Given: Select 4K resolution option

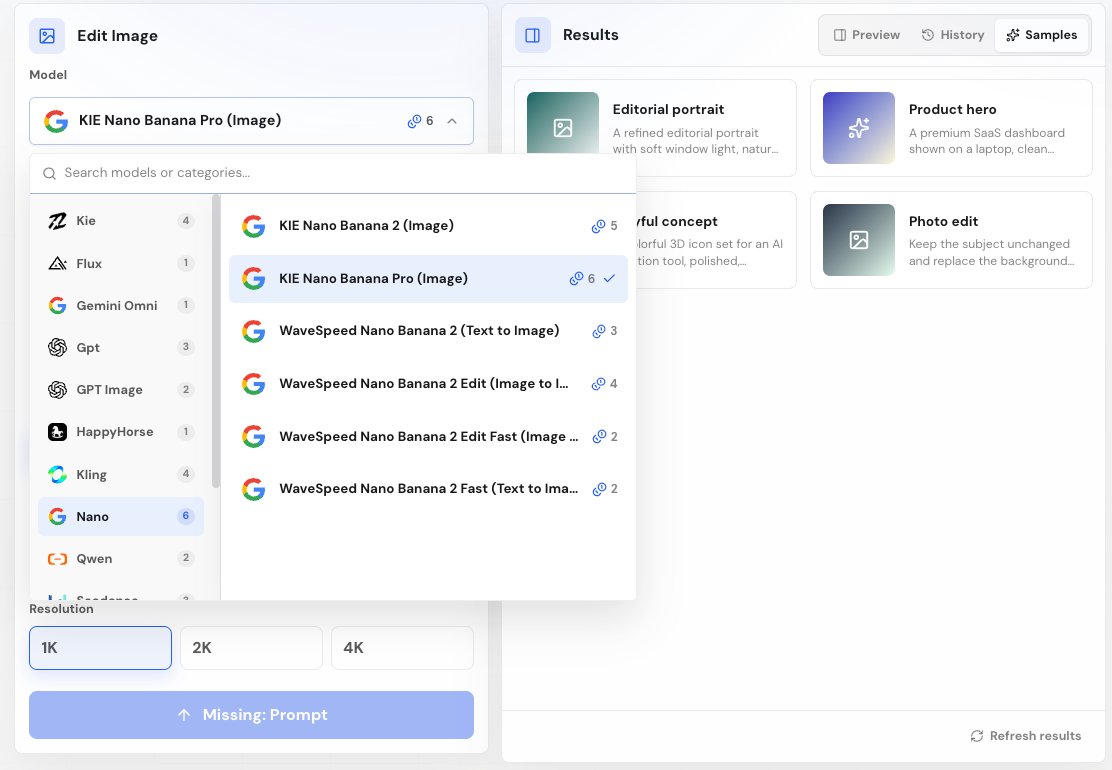Looking at the screenshot, I should coord(402,647).
